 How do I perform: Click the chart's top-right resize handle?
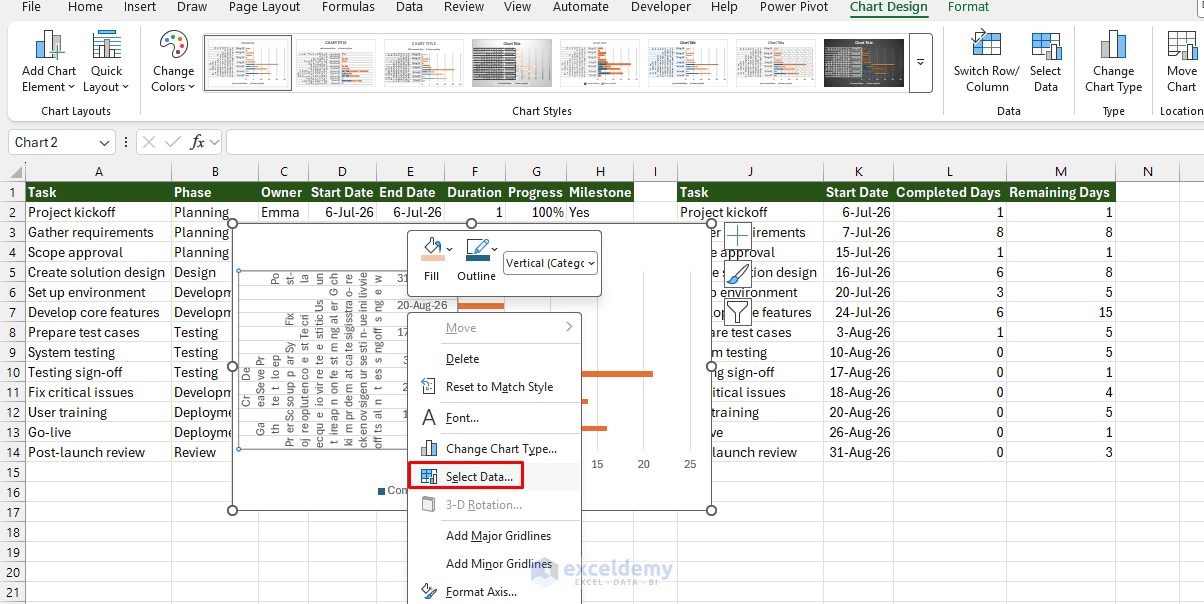coord(711,225)
